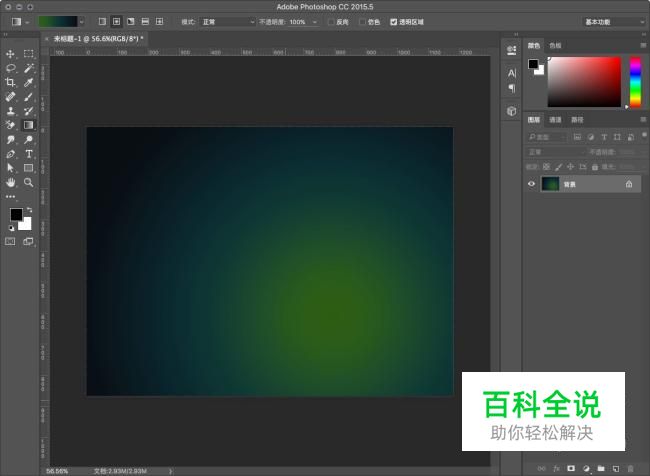Enable the 反向 (Reverse) checkbox

coord(332,21)
